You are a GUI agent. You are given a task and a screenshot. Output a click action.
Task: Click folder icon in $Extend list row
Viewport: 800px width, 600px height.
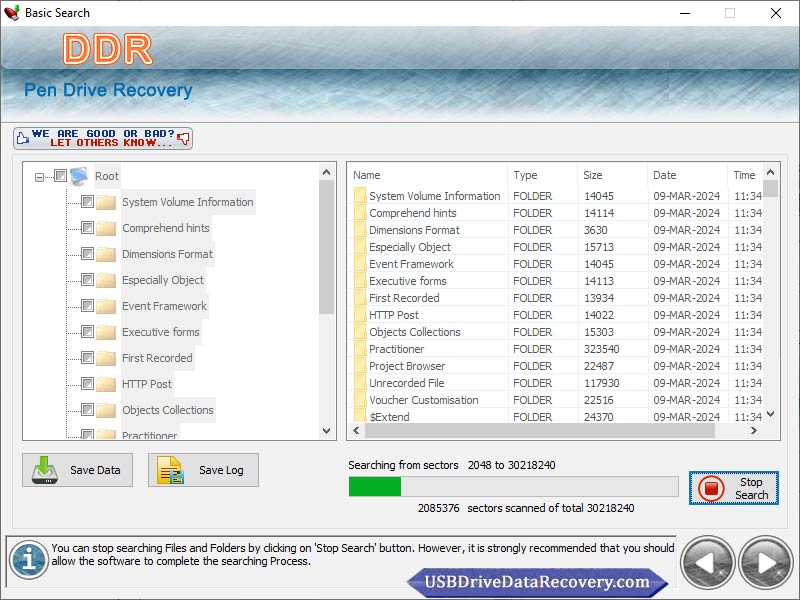pyautogui.click(x=360, y=416)
